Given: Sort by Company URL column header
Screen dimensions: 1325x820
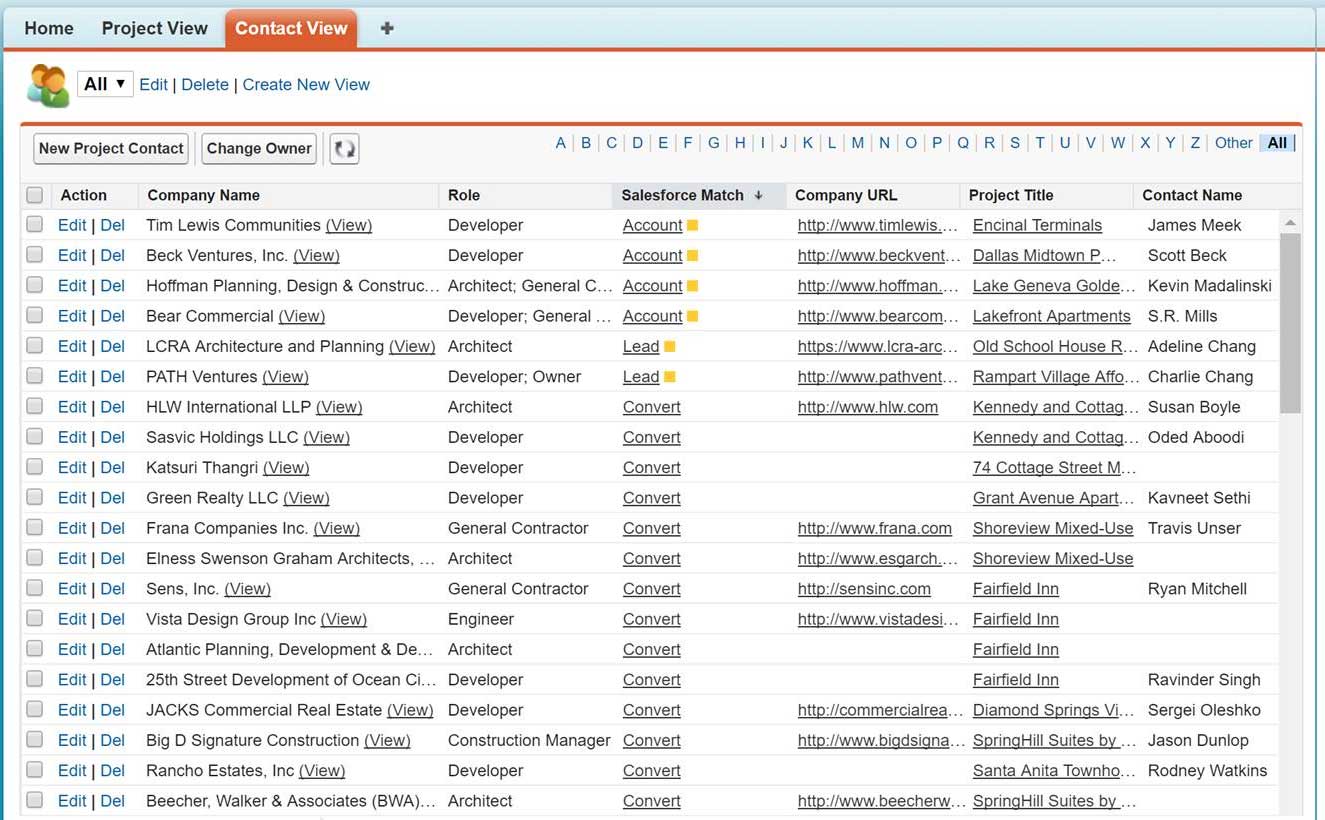Looking at the screenshot, I should point(846,195).
